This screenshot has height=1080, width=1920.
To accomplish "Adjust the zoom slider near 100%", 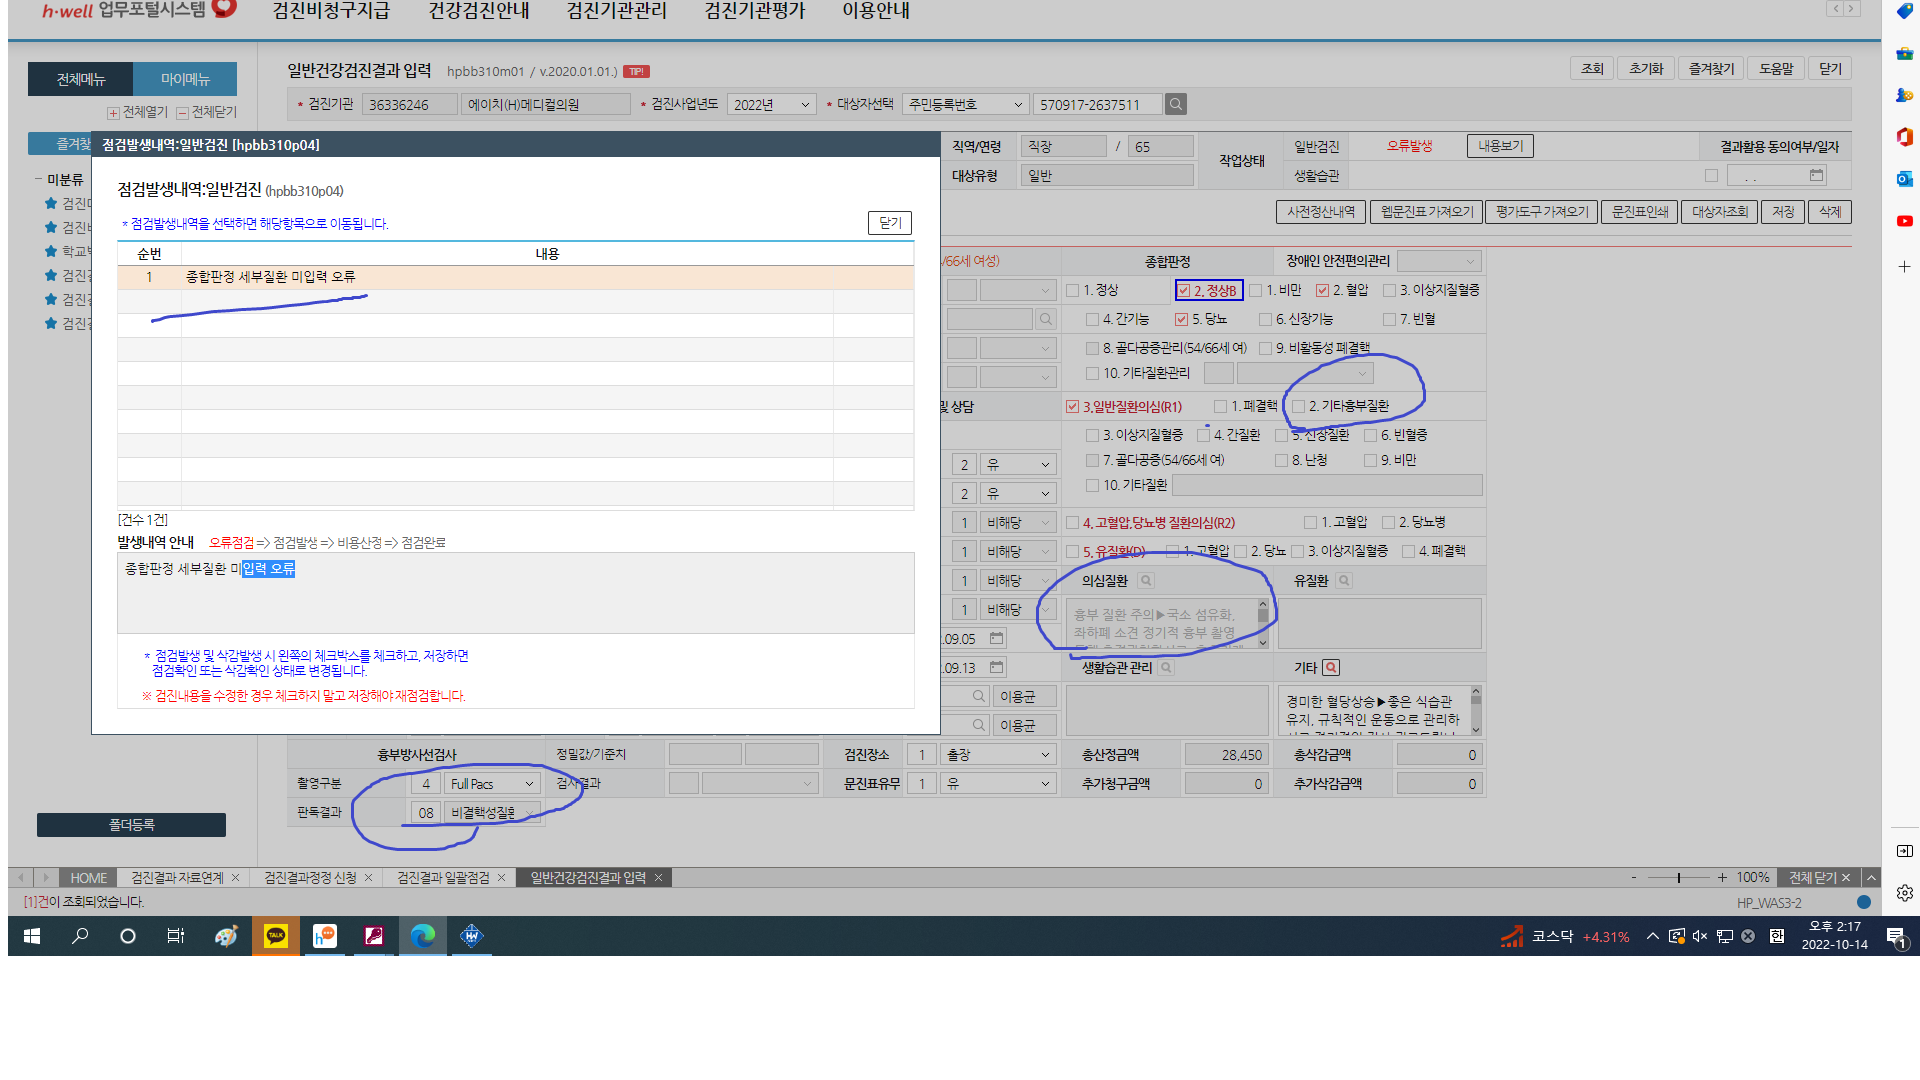I will [x=1678, y=877].
